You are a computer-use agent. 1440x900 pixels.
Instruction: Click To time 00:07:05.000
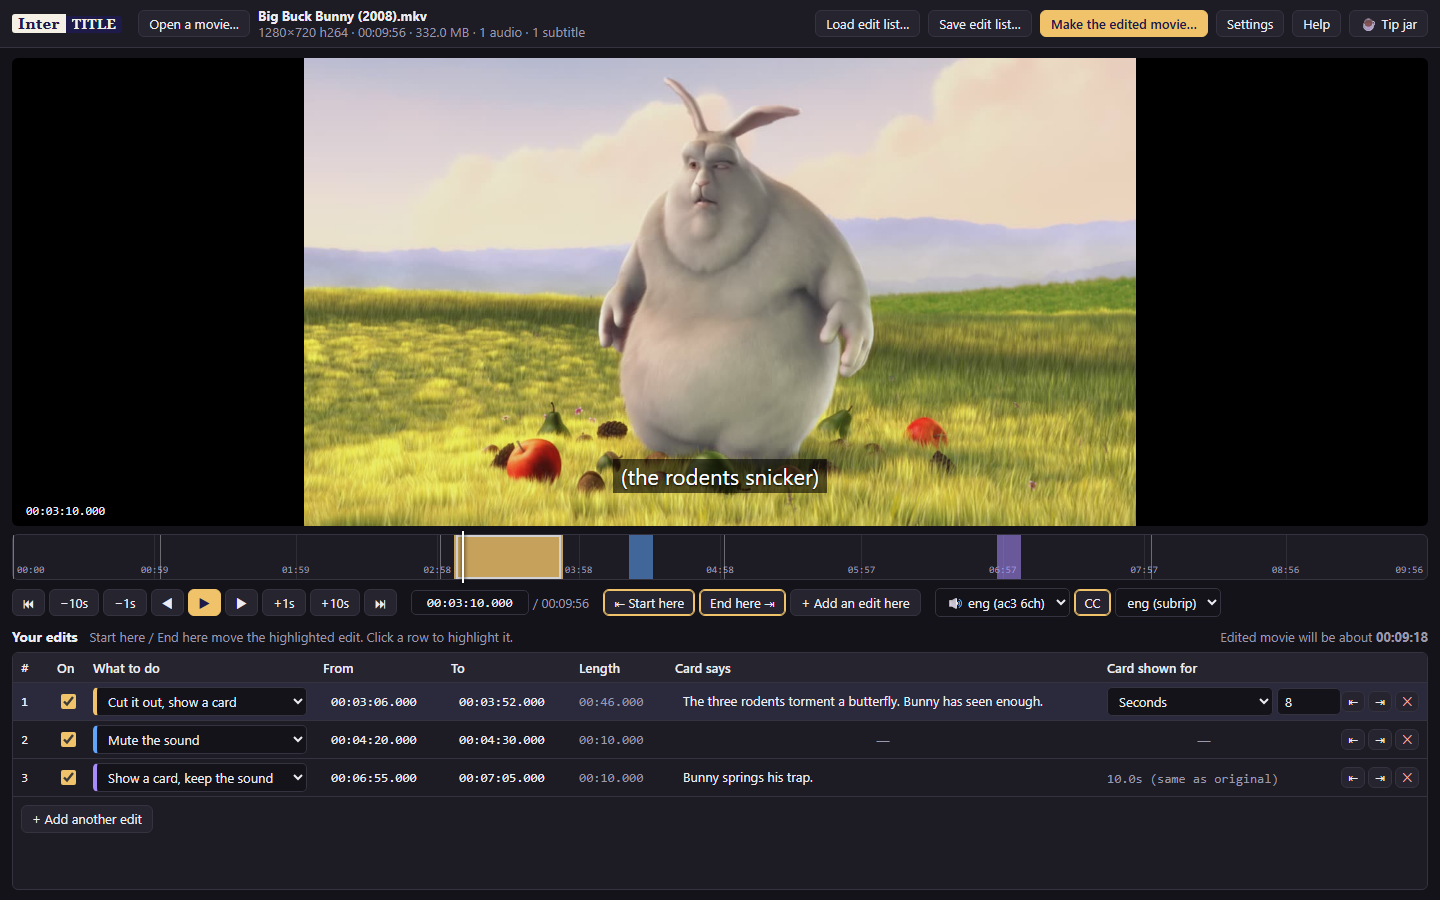click(x=502, y=778)
